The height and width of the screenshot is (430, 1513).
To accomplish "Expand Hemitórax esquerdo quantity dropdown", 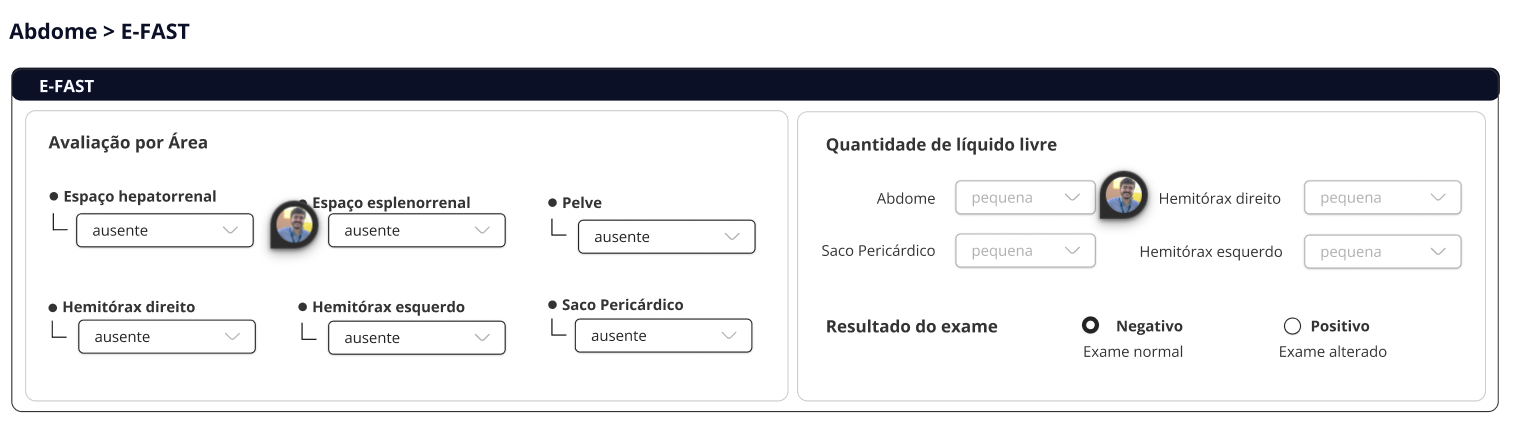I will tap(1382, 252).
